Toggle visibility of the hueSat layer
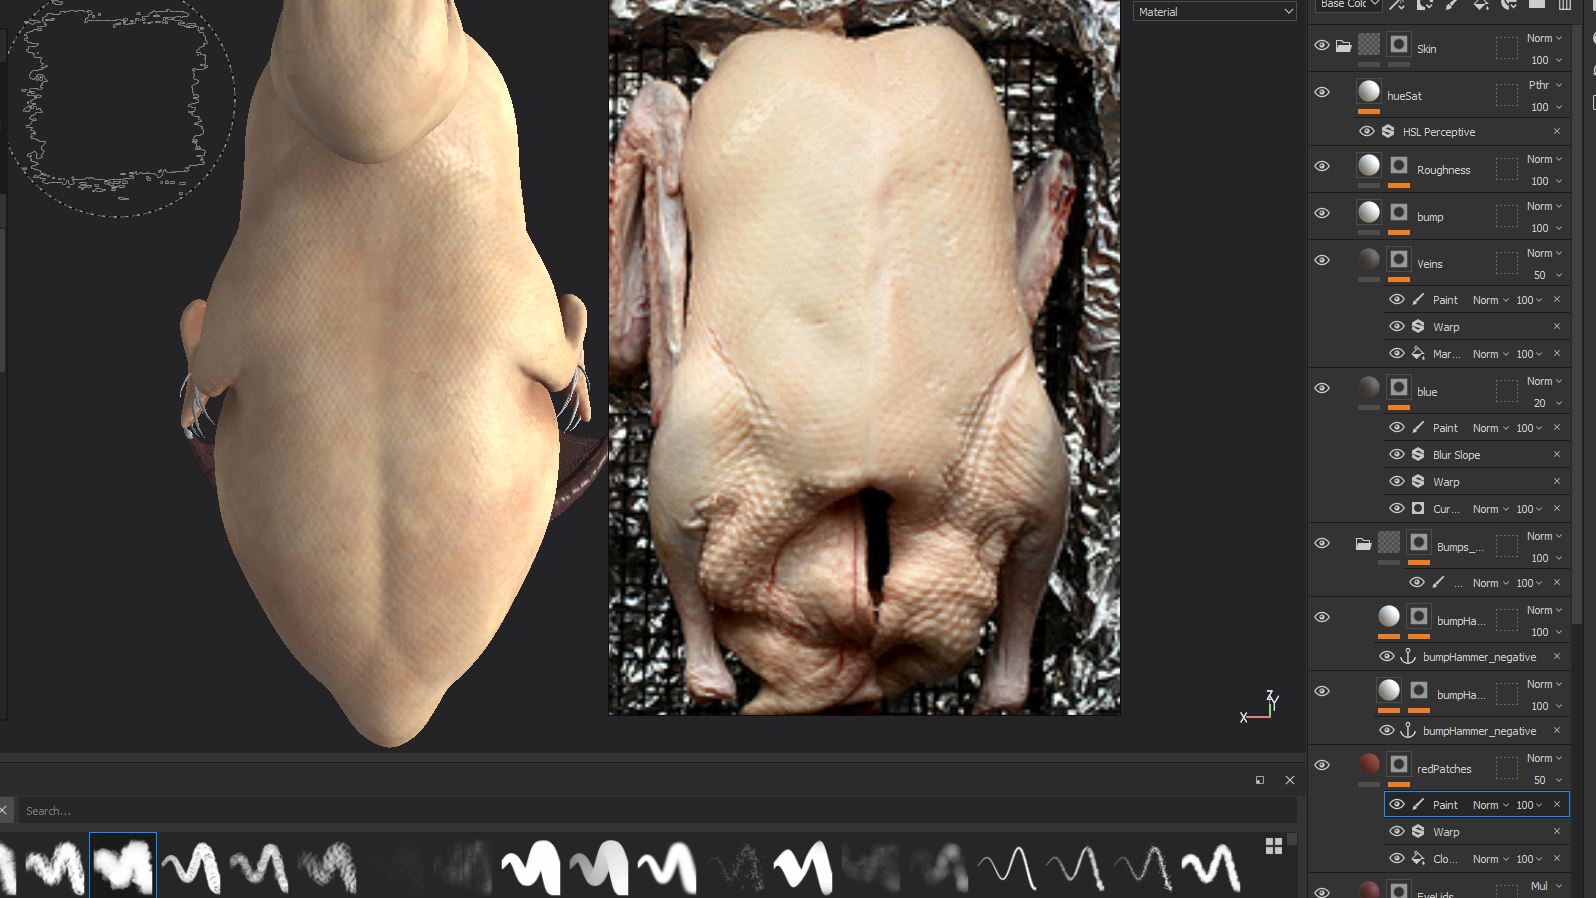Viewport: 1596px width, 898px height. click(1322, 92)
